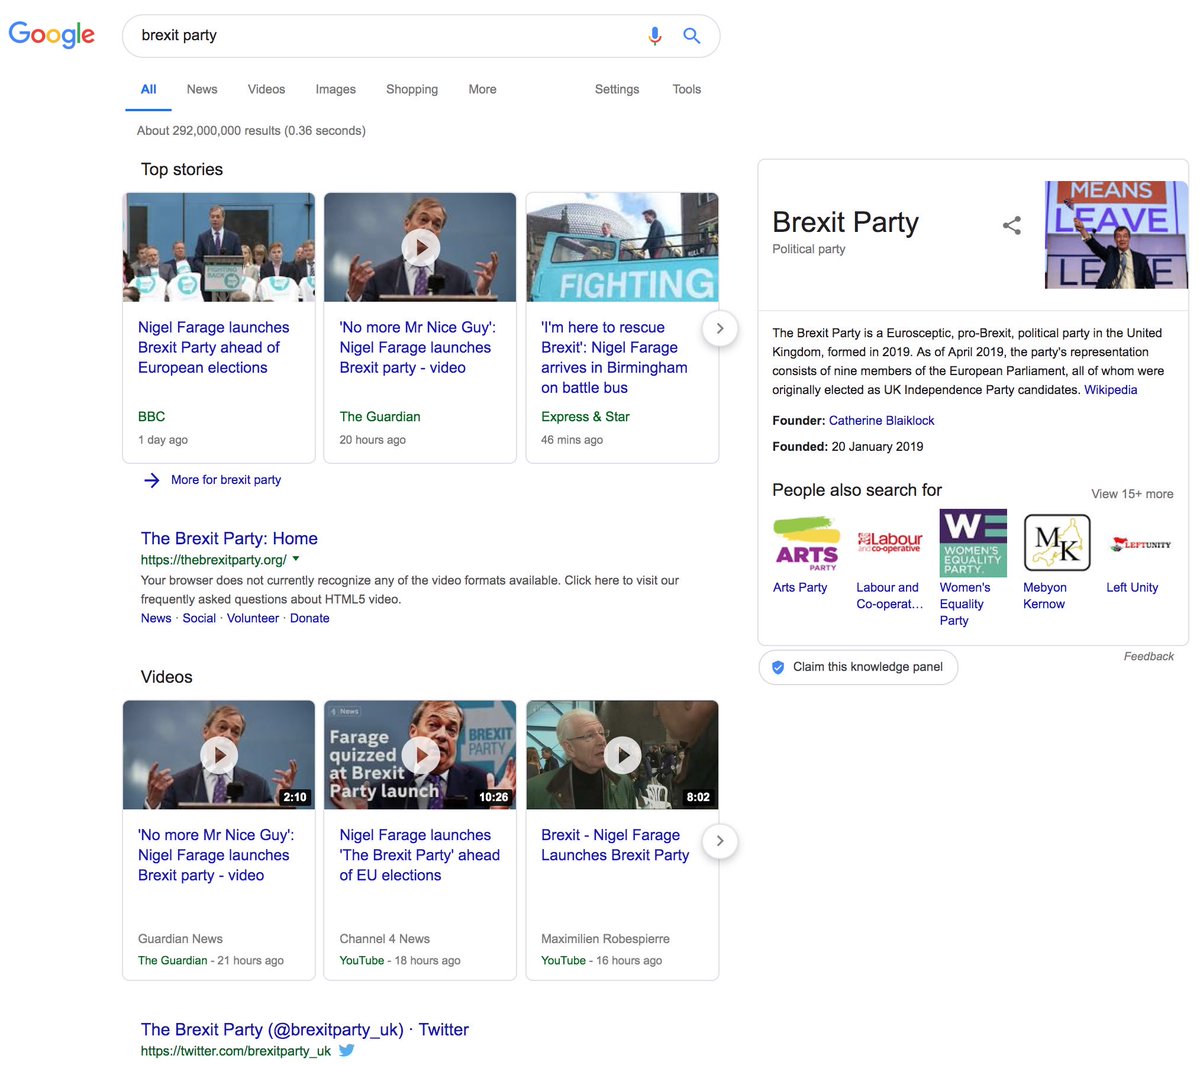Click the Mebyon Kernow logo
This screenshot has width=1200, height=1065.
point(1057,543)
